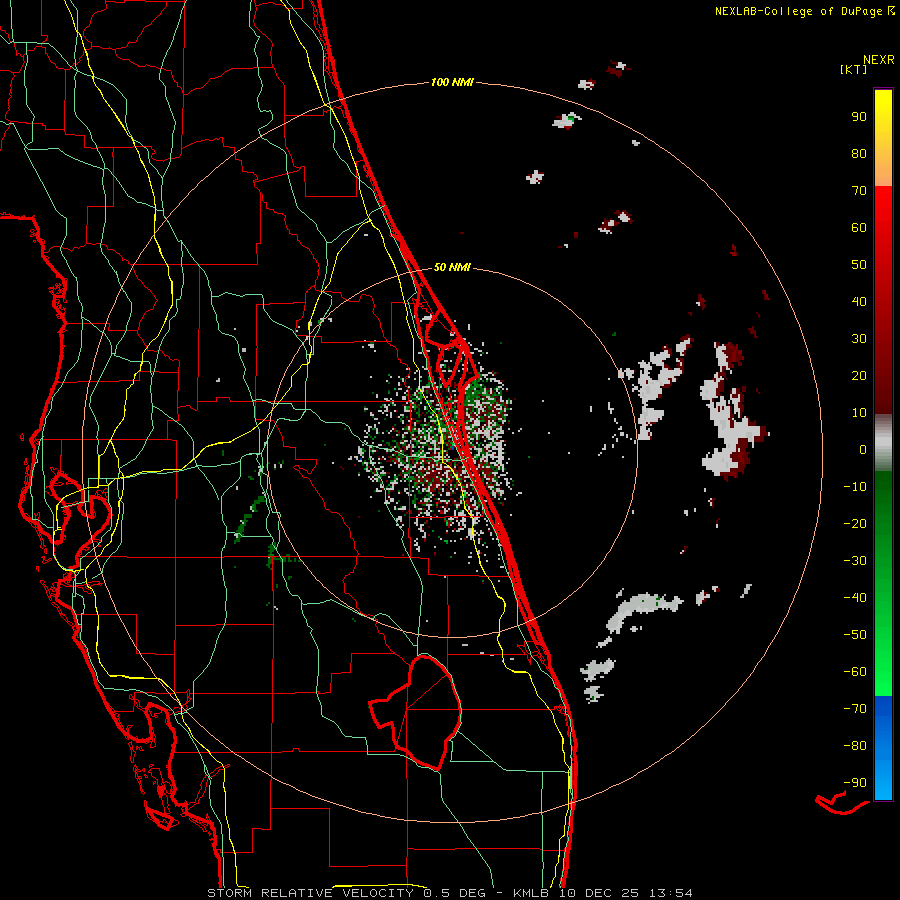The width and height of the screenshot is (900, 900).
Task: Click the 40 knot value on the scale
Action: tap(859, 301)
